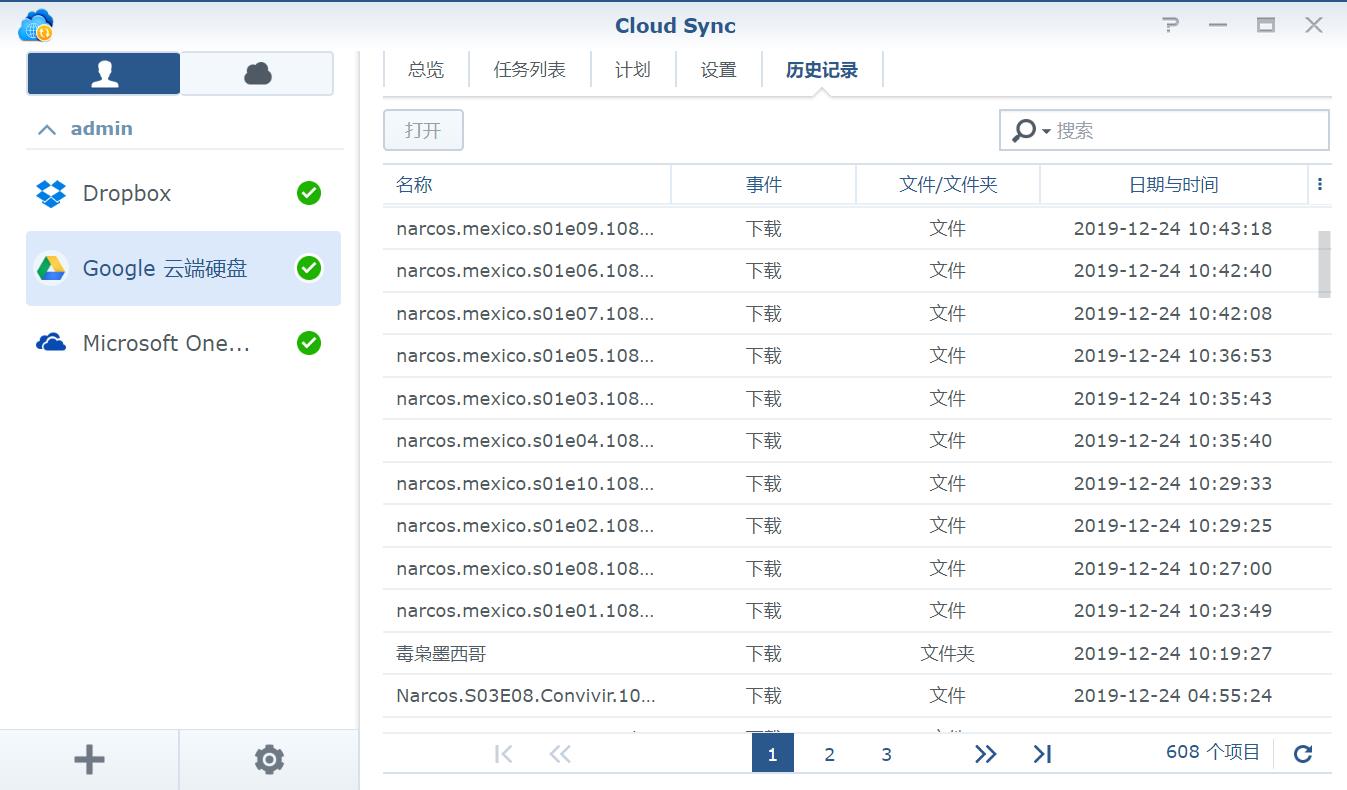The width and height of the screenshot is (1347, 790).
Task: Select the 历史记录 tab
Action: click(x=822, y=70)
